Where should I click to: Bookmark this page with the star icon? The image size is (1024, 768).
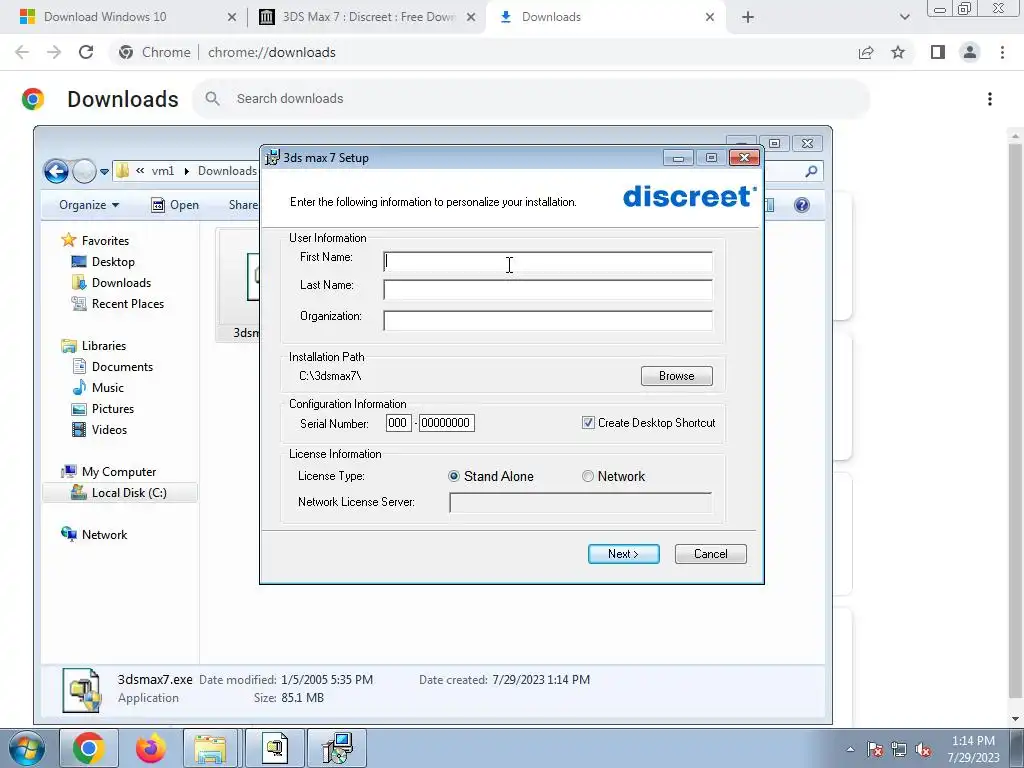[898, 52]
